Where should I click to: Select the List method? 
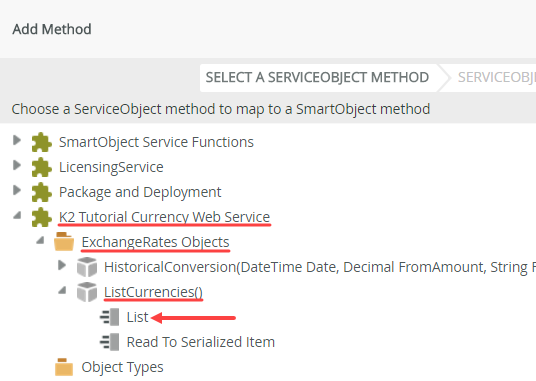coord(137,317)
